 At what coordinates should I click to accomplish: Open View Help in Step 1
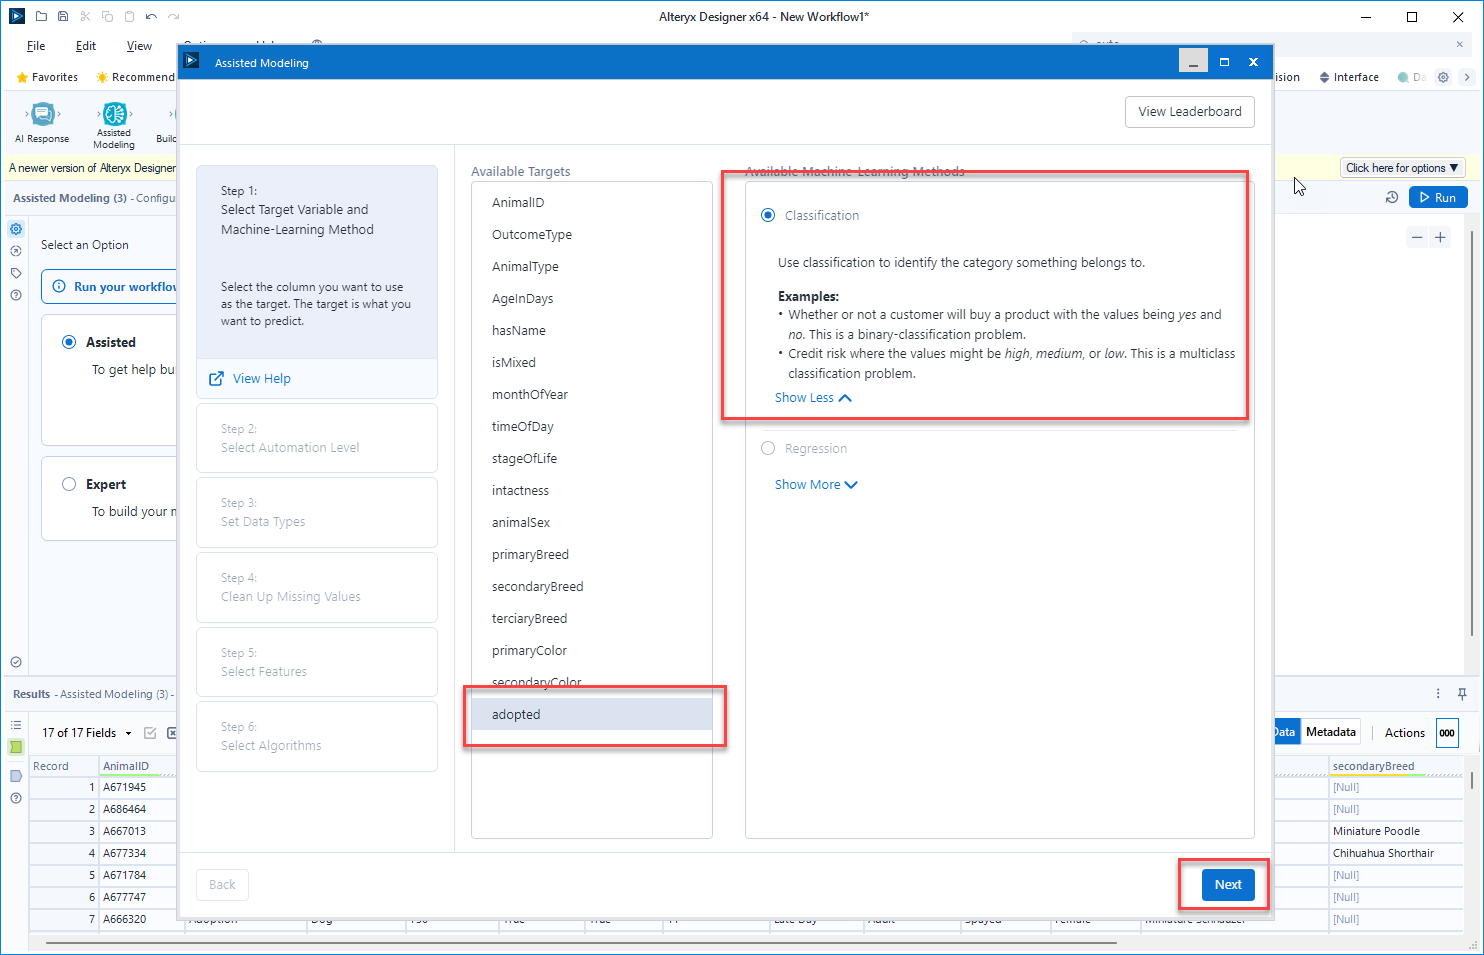[262, 379]
